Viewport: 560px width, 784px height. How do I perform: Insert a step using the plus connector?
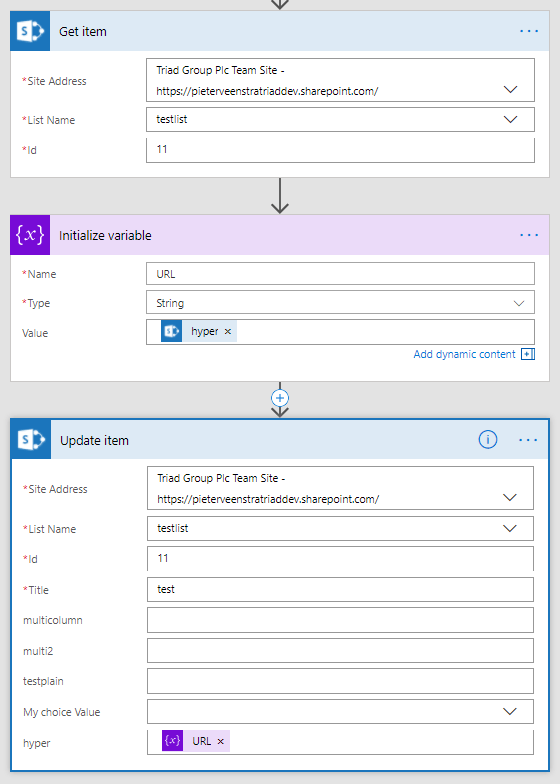[x=280, y=398]
